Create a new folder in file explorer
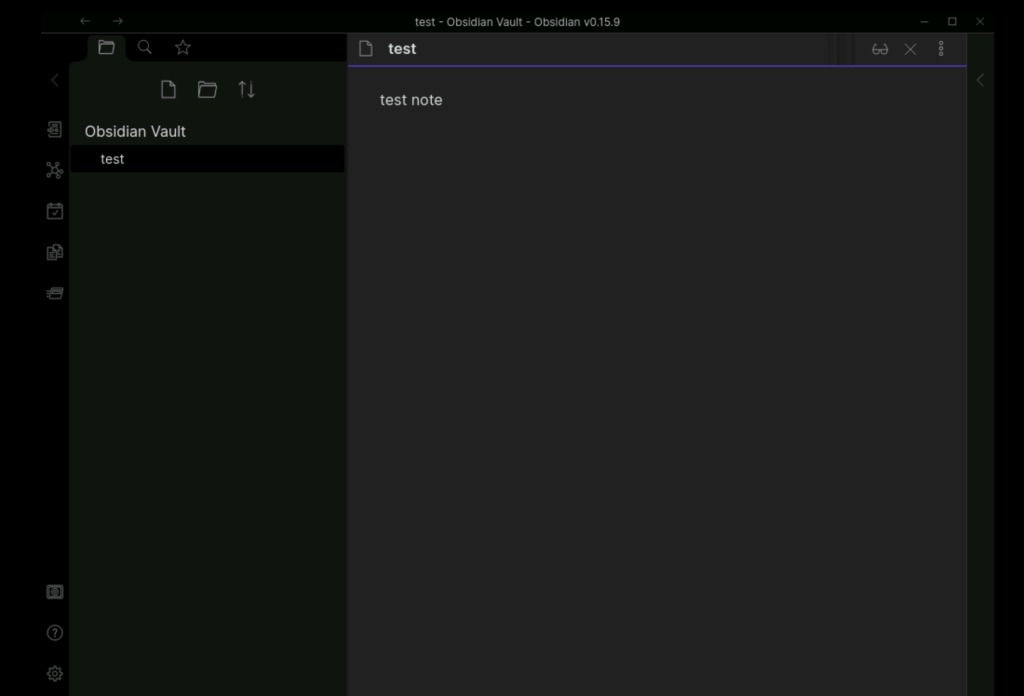Image resolution: width=1024 pixels, height=696 pixels. (207, 90)
